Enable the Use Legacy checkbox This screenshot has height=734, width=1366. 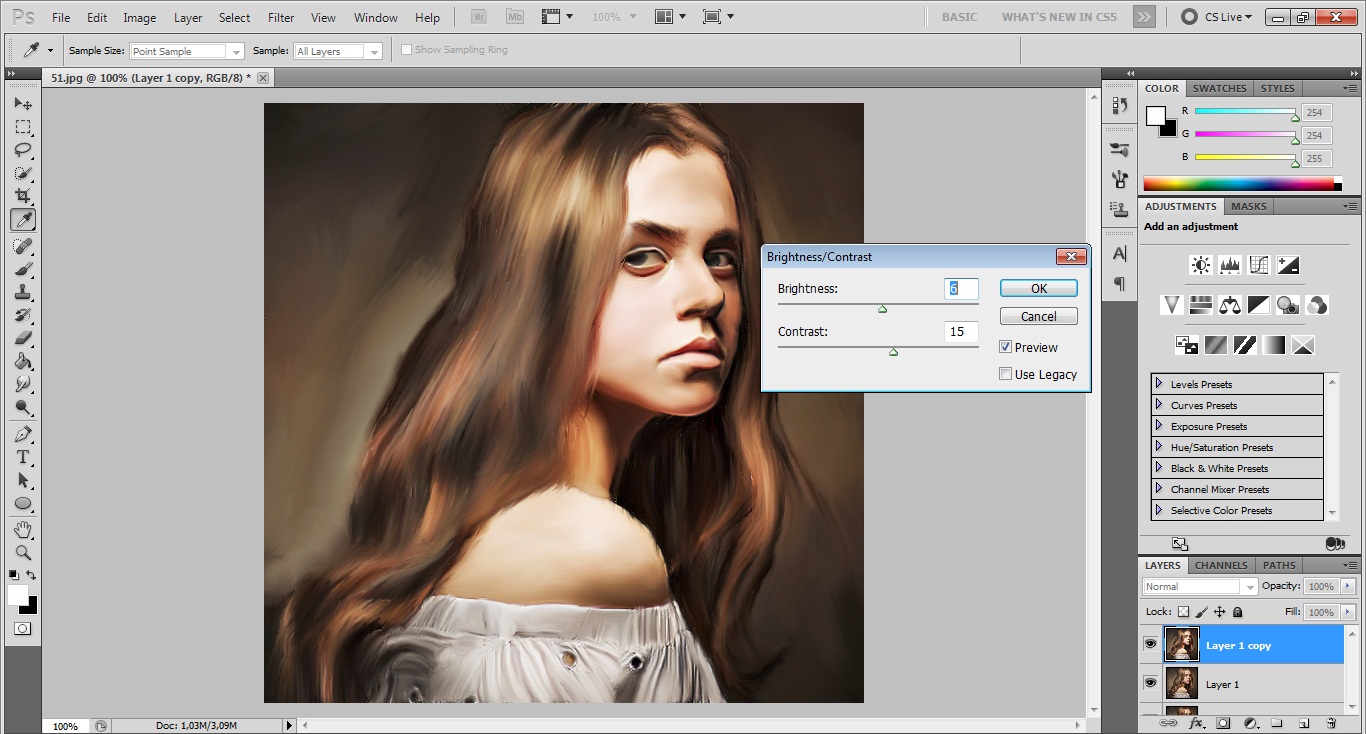1006,374
